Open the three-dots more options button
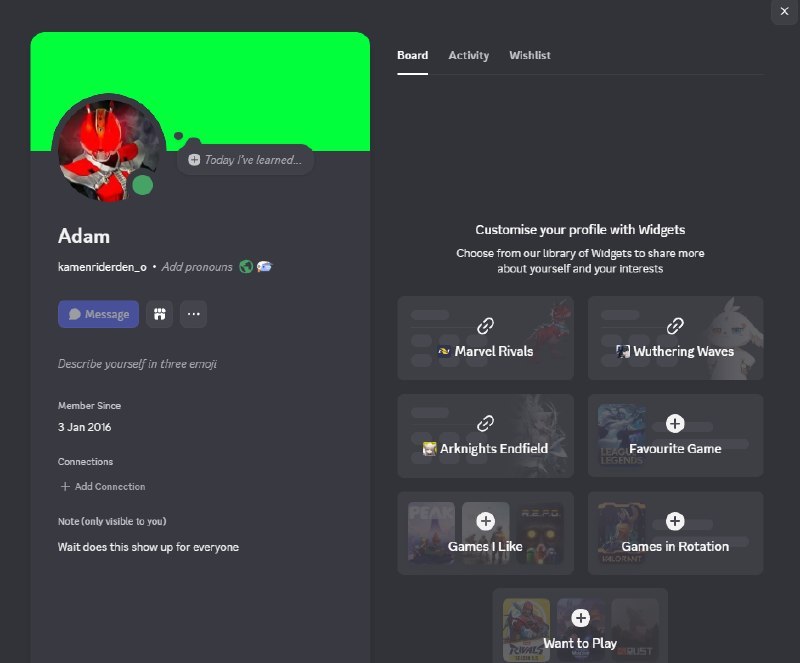Image resolution: width=800 pixels, height=663 pixels. coord(193,314)
